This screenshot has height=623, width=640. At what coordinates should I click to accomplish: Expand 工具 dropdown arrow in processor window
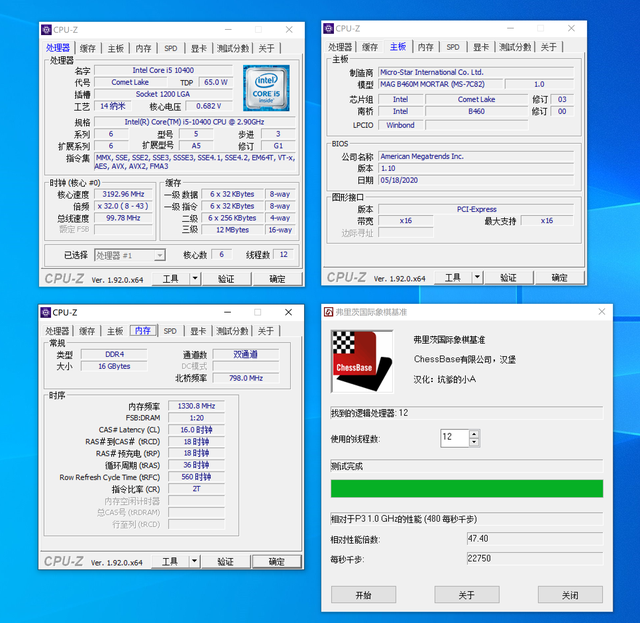tap(195, 278)
